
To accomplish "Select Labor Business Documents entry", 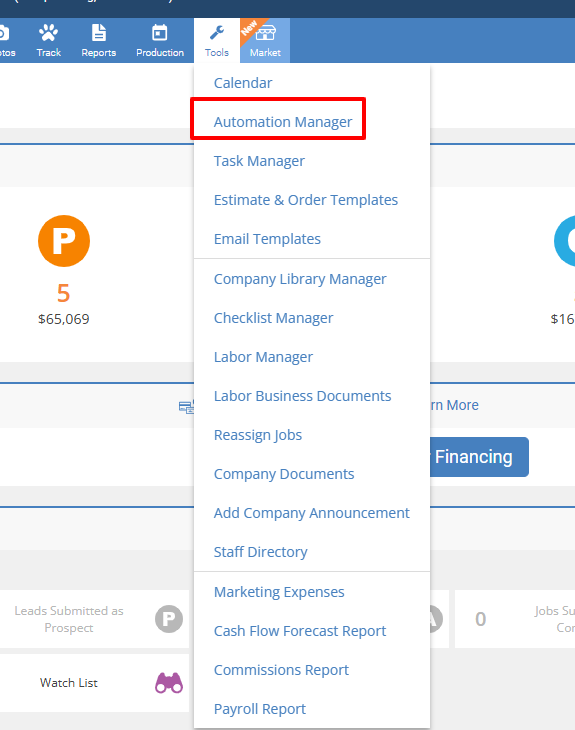I will tap(302, 396).
